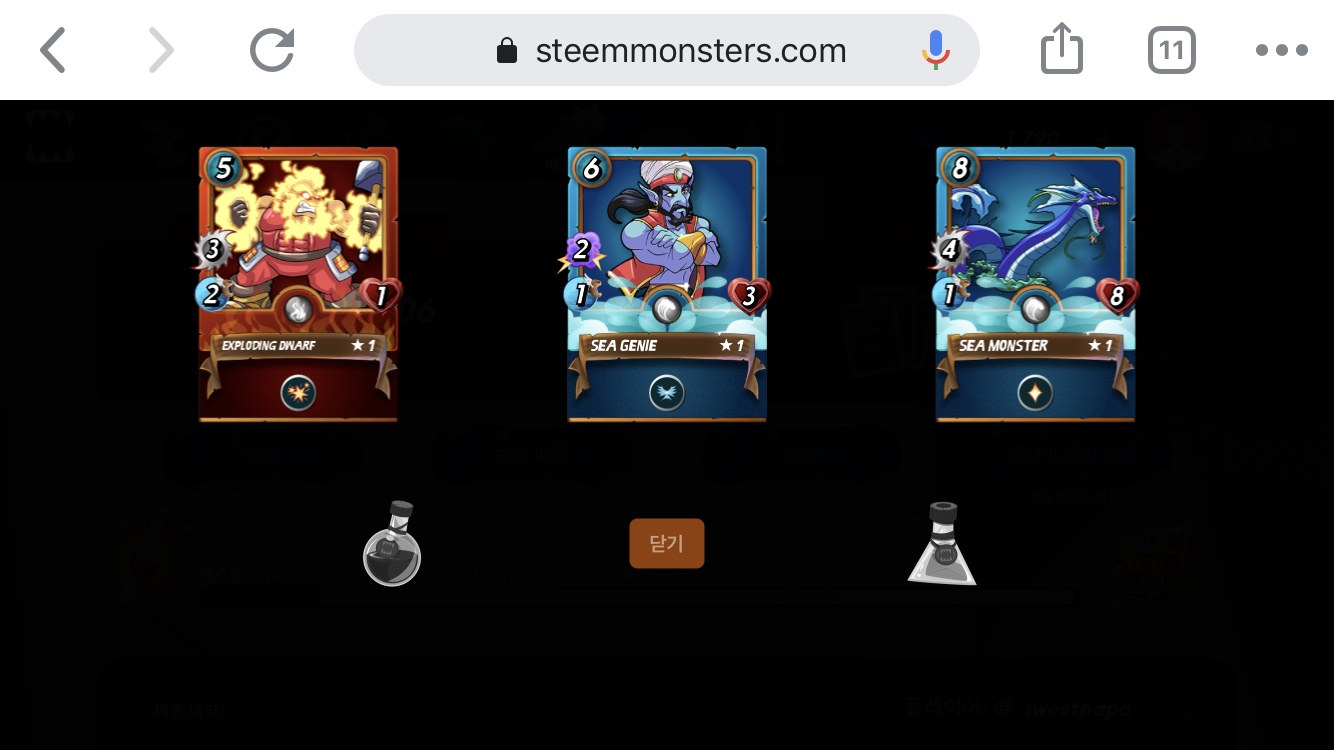Click the steemmonsters.com address bar
This screenshot has width=1334, height=750.
[x=667, y=50]
